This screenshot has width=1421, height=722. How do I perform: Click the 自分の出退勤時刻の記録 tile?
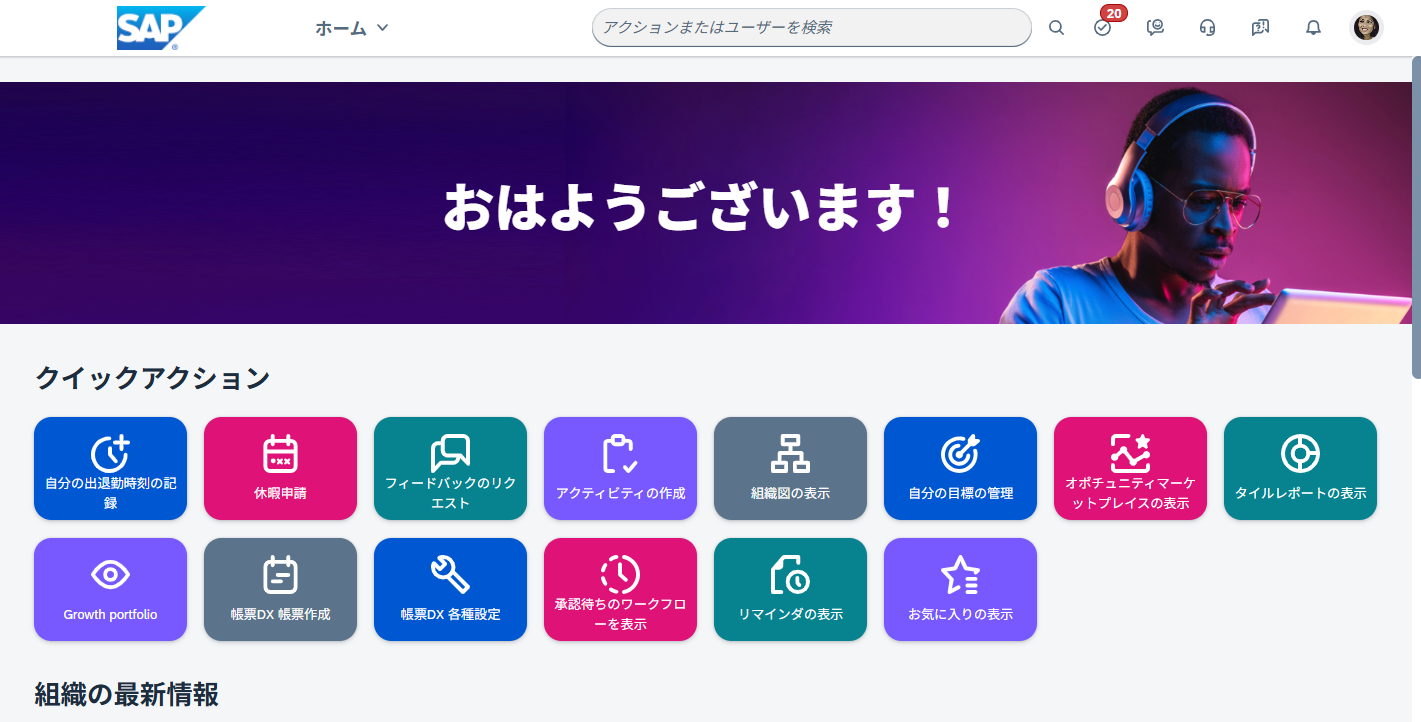(110, 468)
